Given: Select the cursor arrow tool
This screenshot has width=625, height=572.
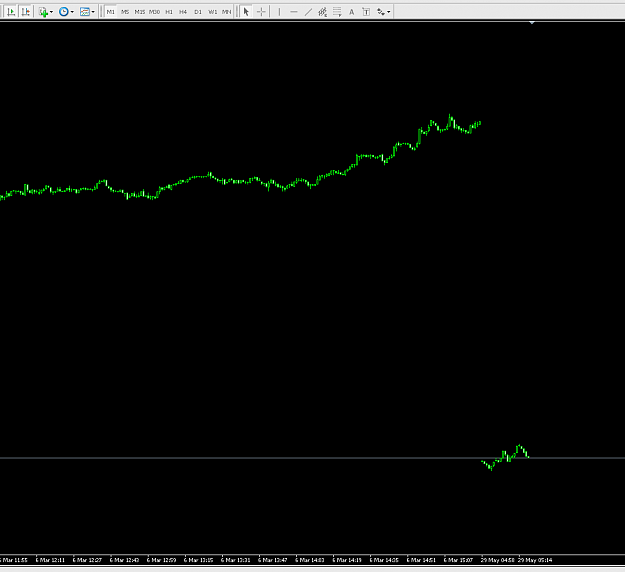Looking at the screenshot, I should point(246,12).
